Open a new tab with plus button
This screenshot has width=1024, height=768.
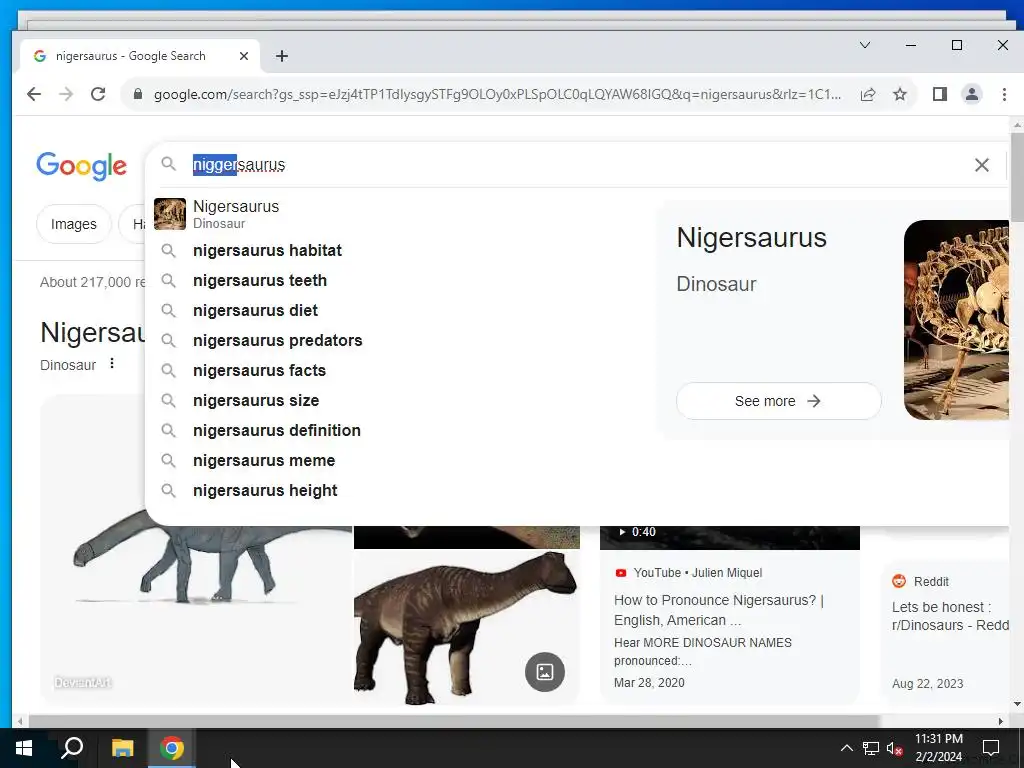[281, 56]
